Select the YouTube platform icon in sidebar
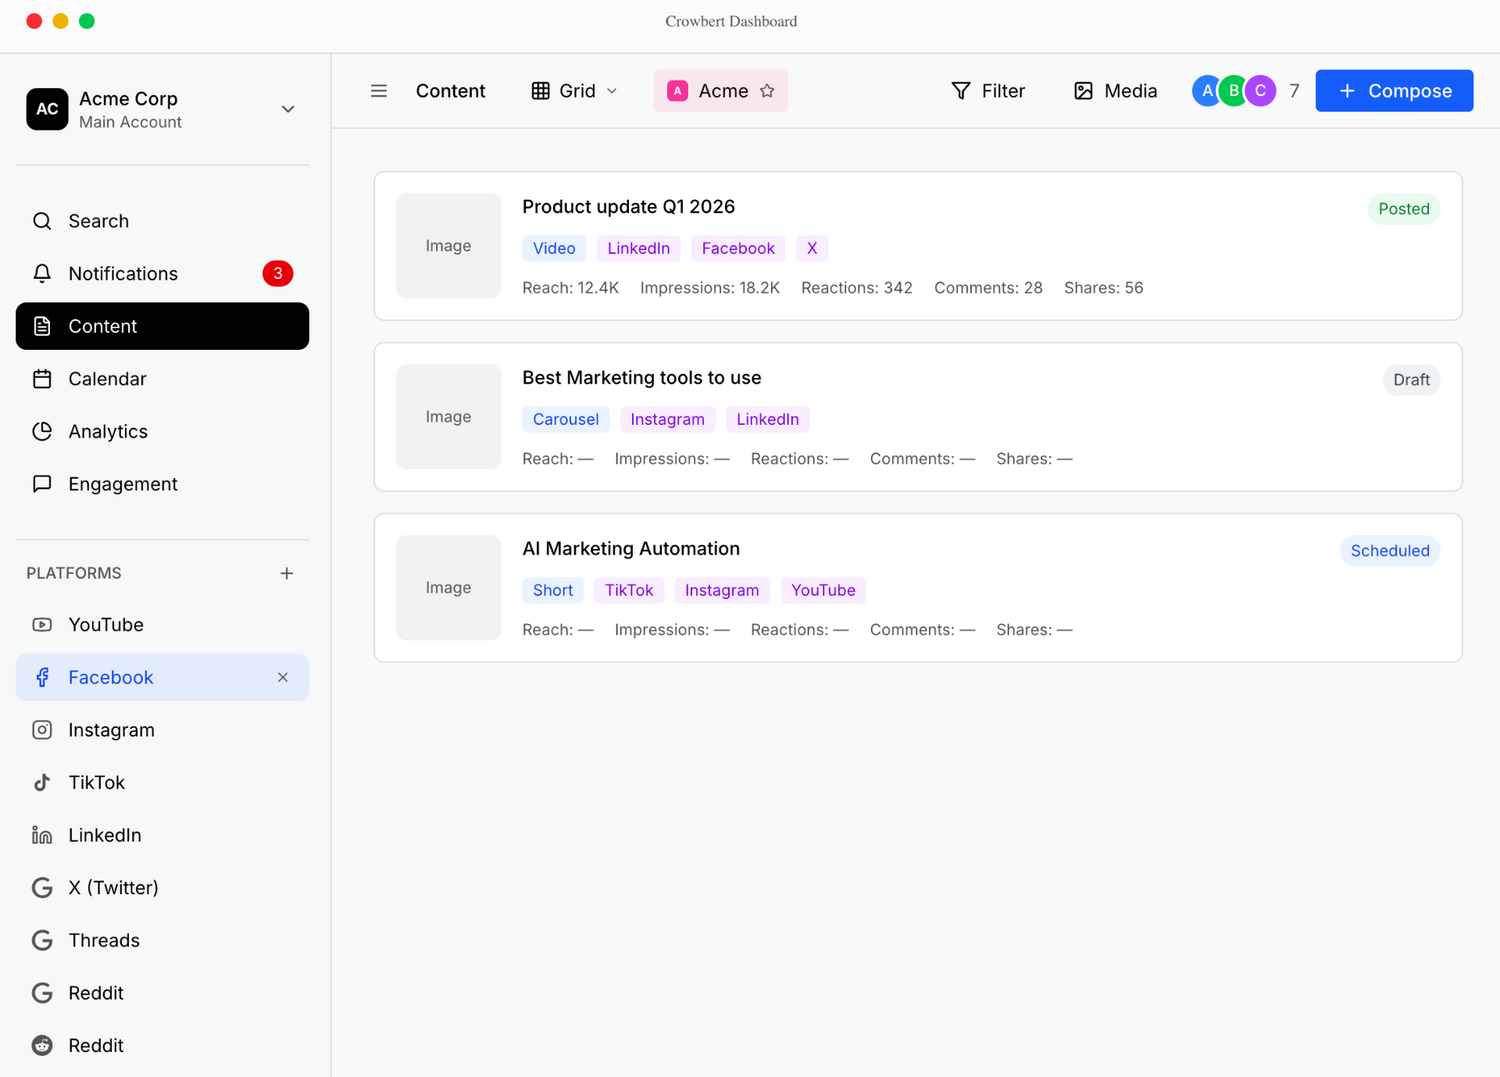The width and height of the screenshot is (1500, 1077). [x=42, y=625]
